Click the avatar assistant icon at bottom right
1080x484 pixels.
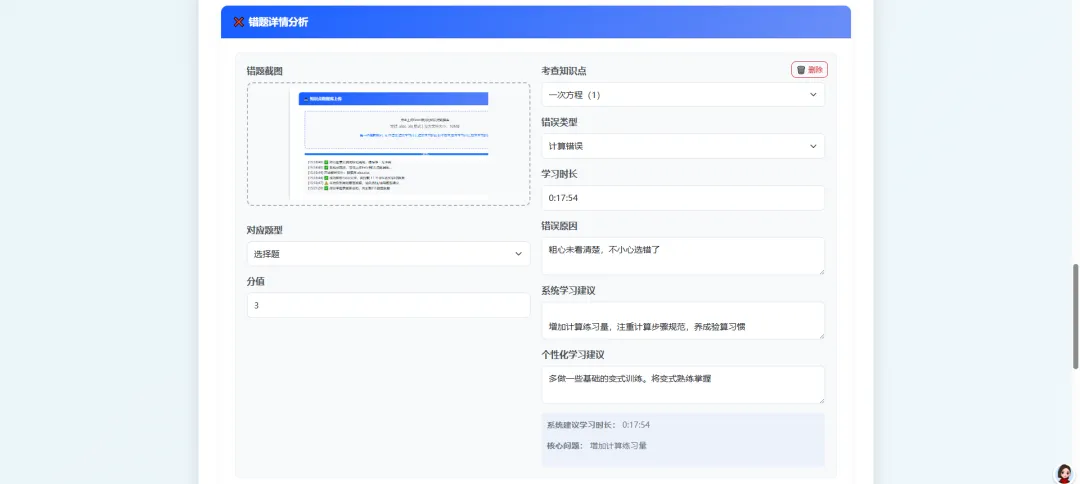[x=1064, y=474]
